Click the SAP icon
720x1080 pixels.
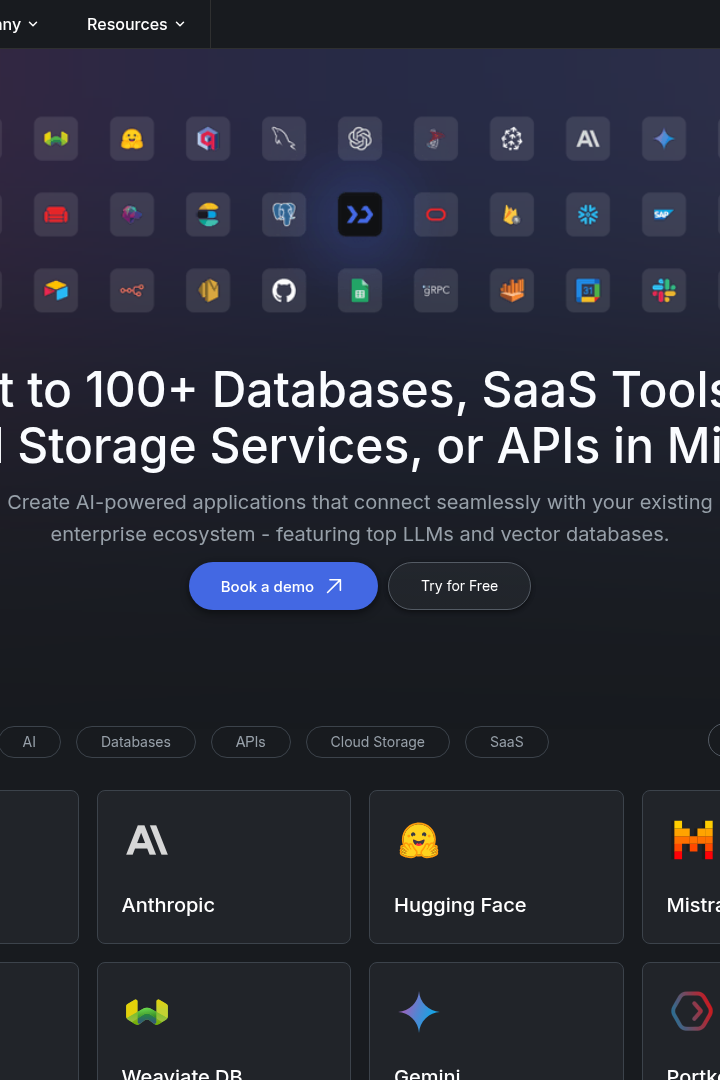(x=664, y=214)
